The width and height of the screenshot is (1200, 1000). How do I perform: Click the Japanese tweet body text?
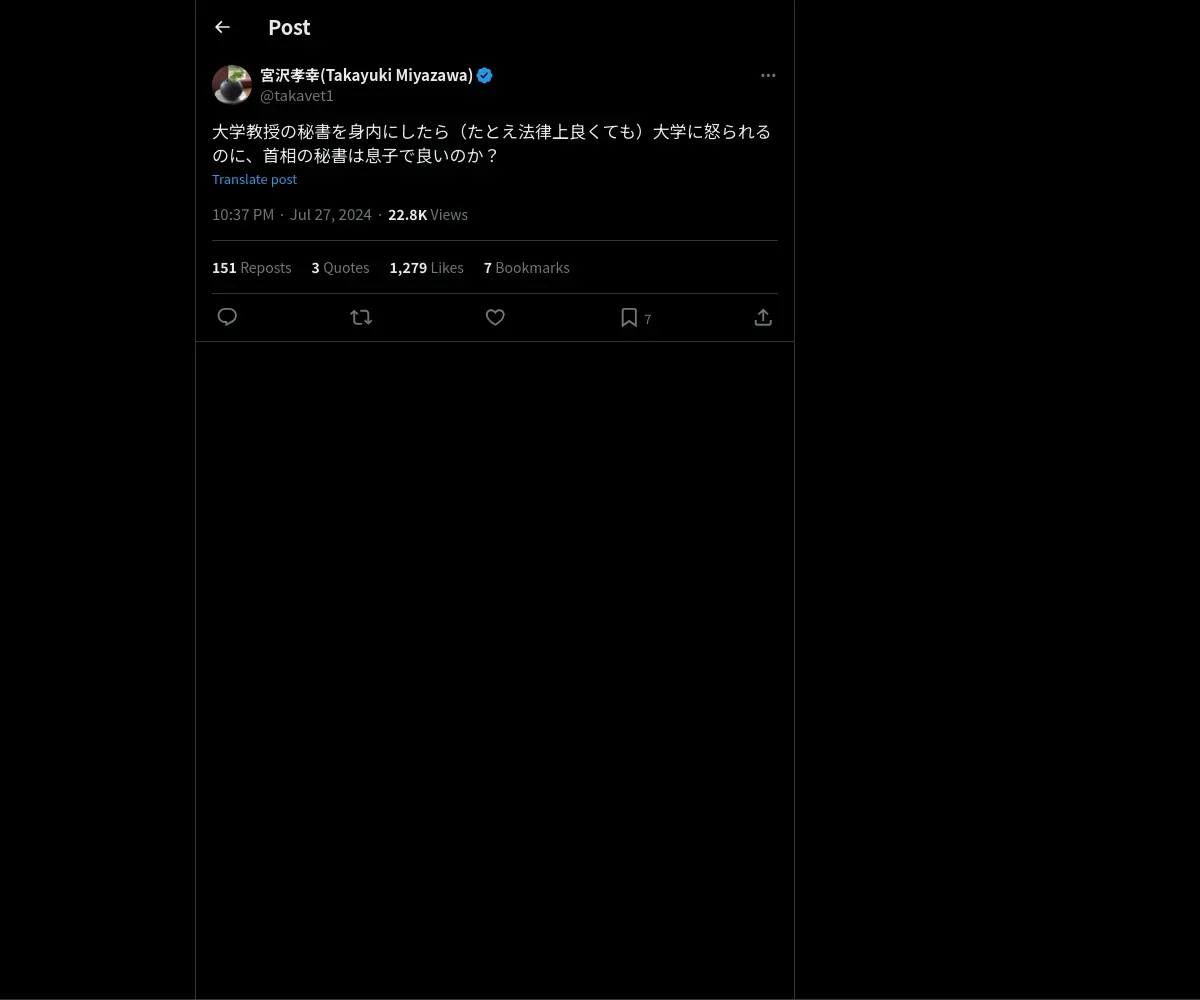(491, 143)
